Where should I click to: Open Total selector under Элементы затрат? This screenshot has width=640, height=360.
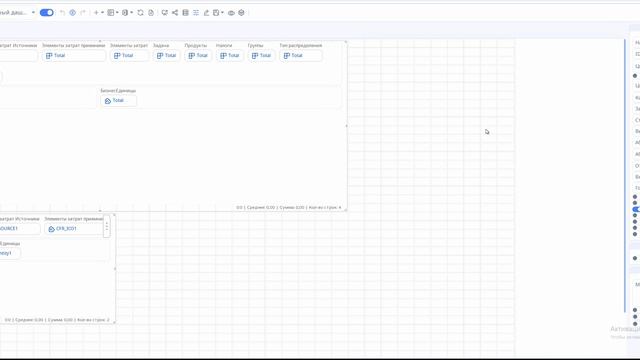(x=129, y=56)
